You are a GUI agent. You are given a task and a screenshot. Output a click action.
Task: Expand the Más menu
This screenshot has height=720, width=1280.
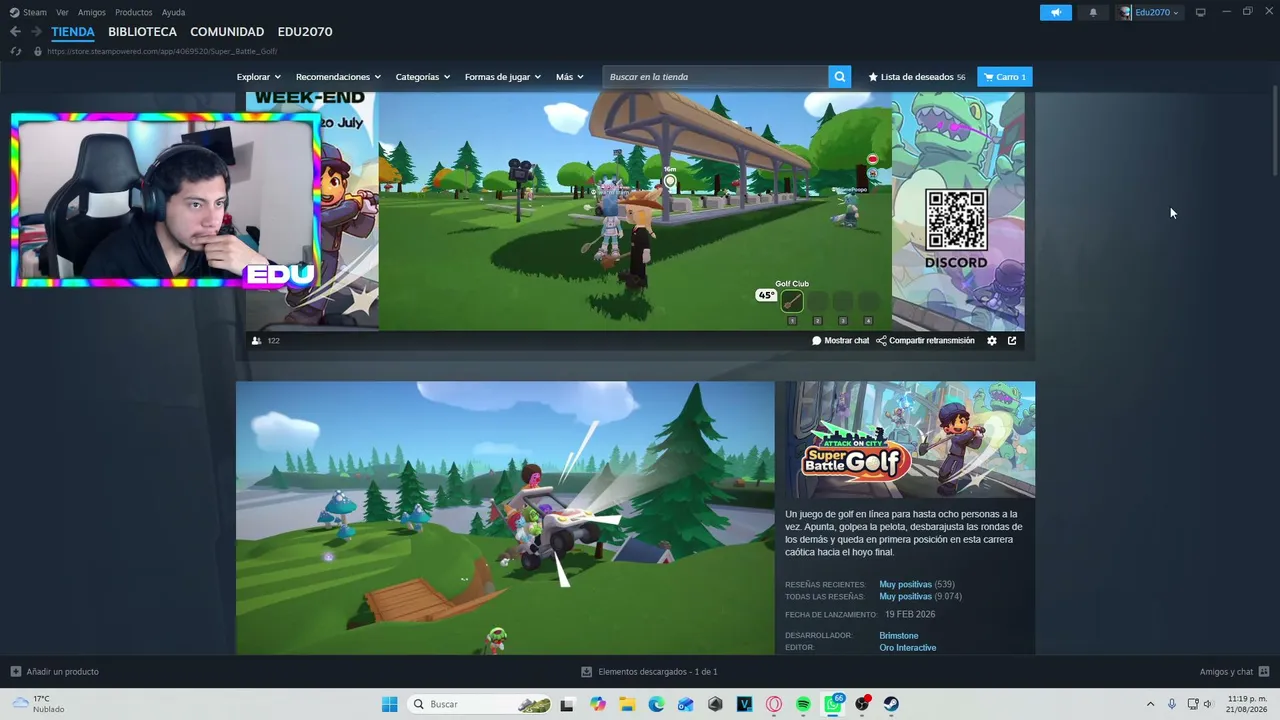(x=570, y=77)
